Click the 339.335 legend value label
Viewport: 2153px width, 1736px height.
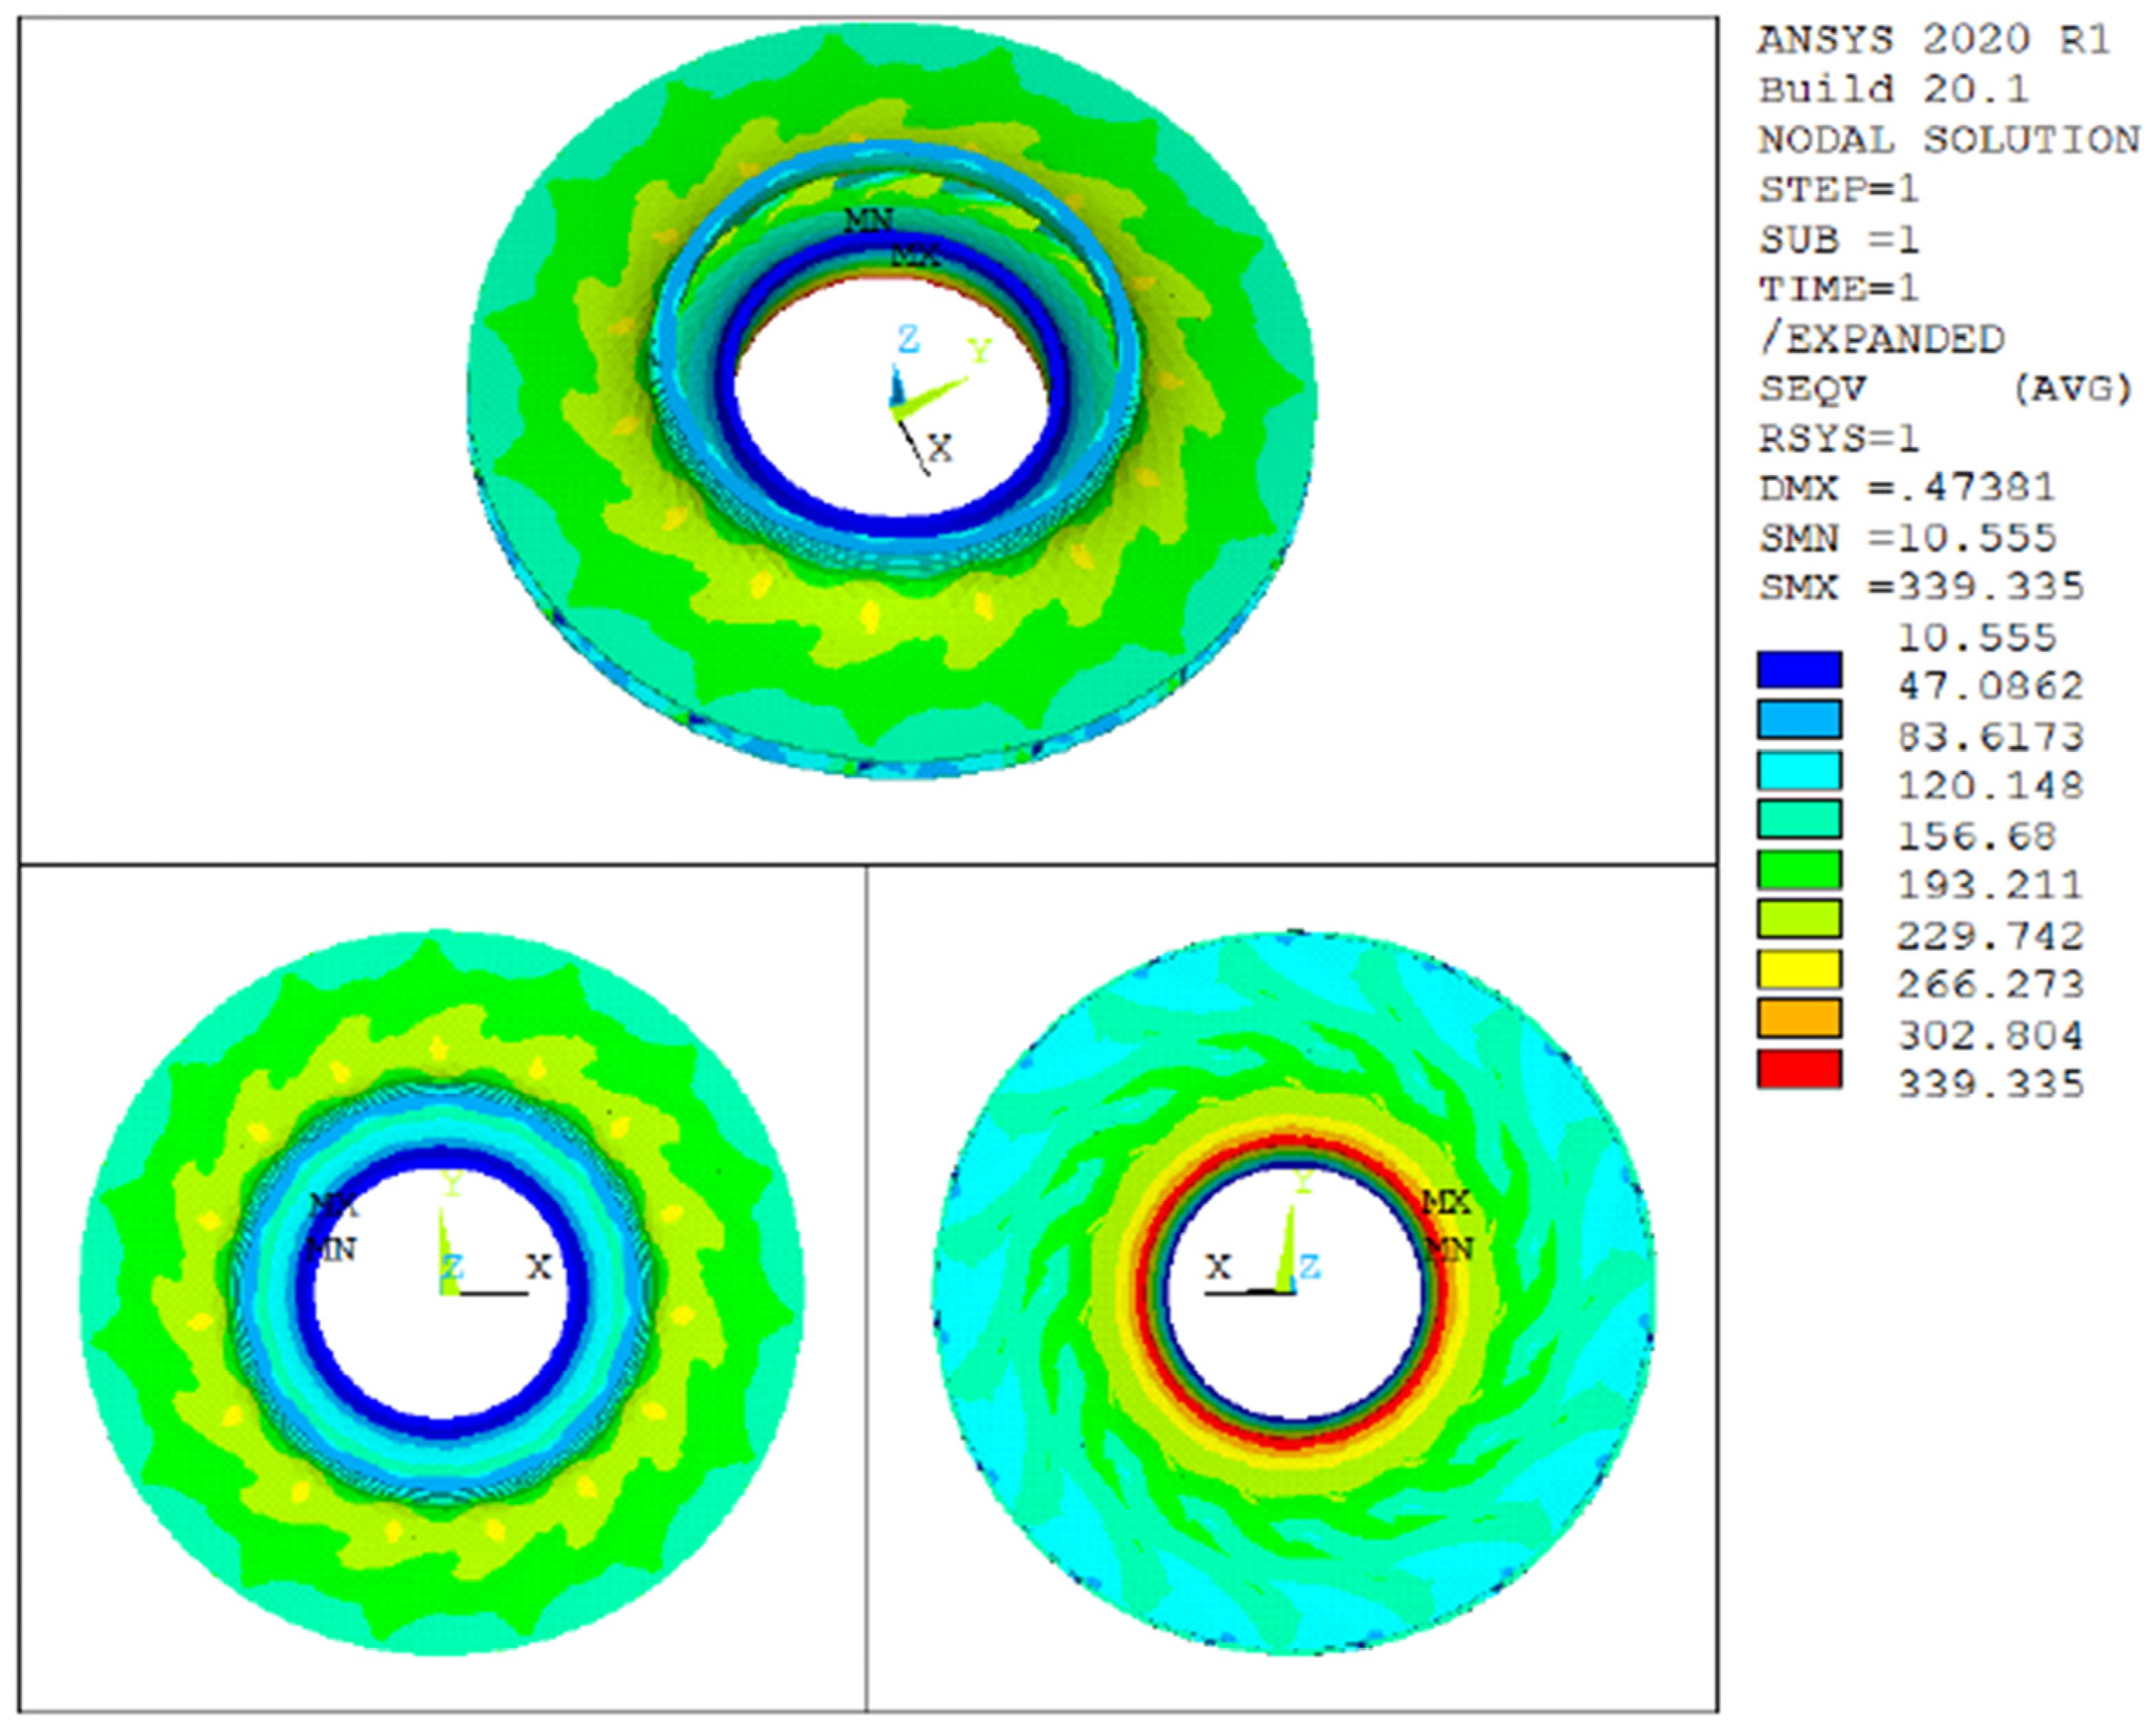pyautogui.click(x=1990, y=1084)
